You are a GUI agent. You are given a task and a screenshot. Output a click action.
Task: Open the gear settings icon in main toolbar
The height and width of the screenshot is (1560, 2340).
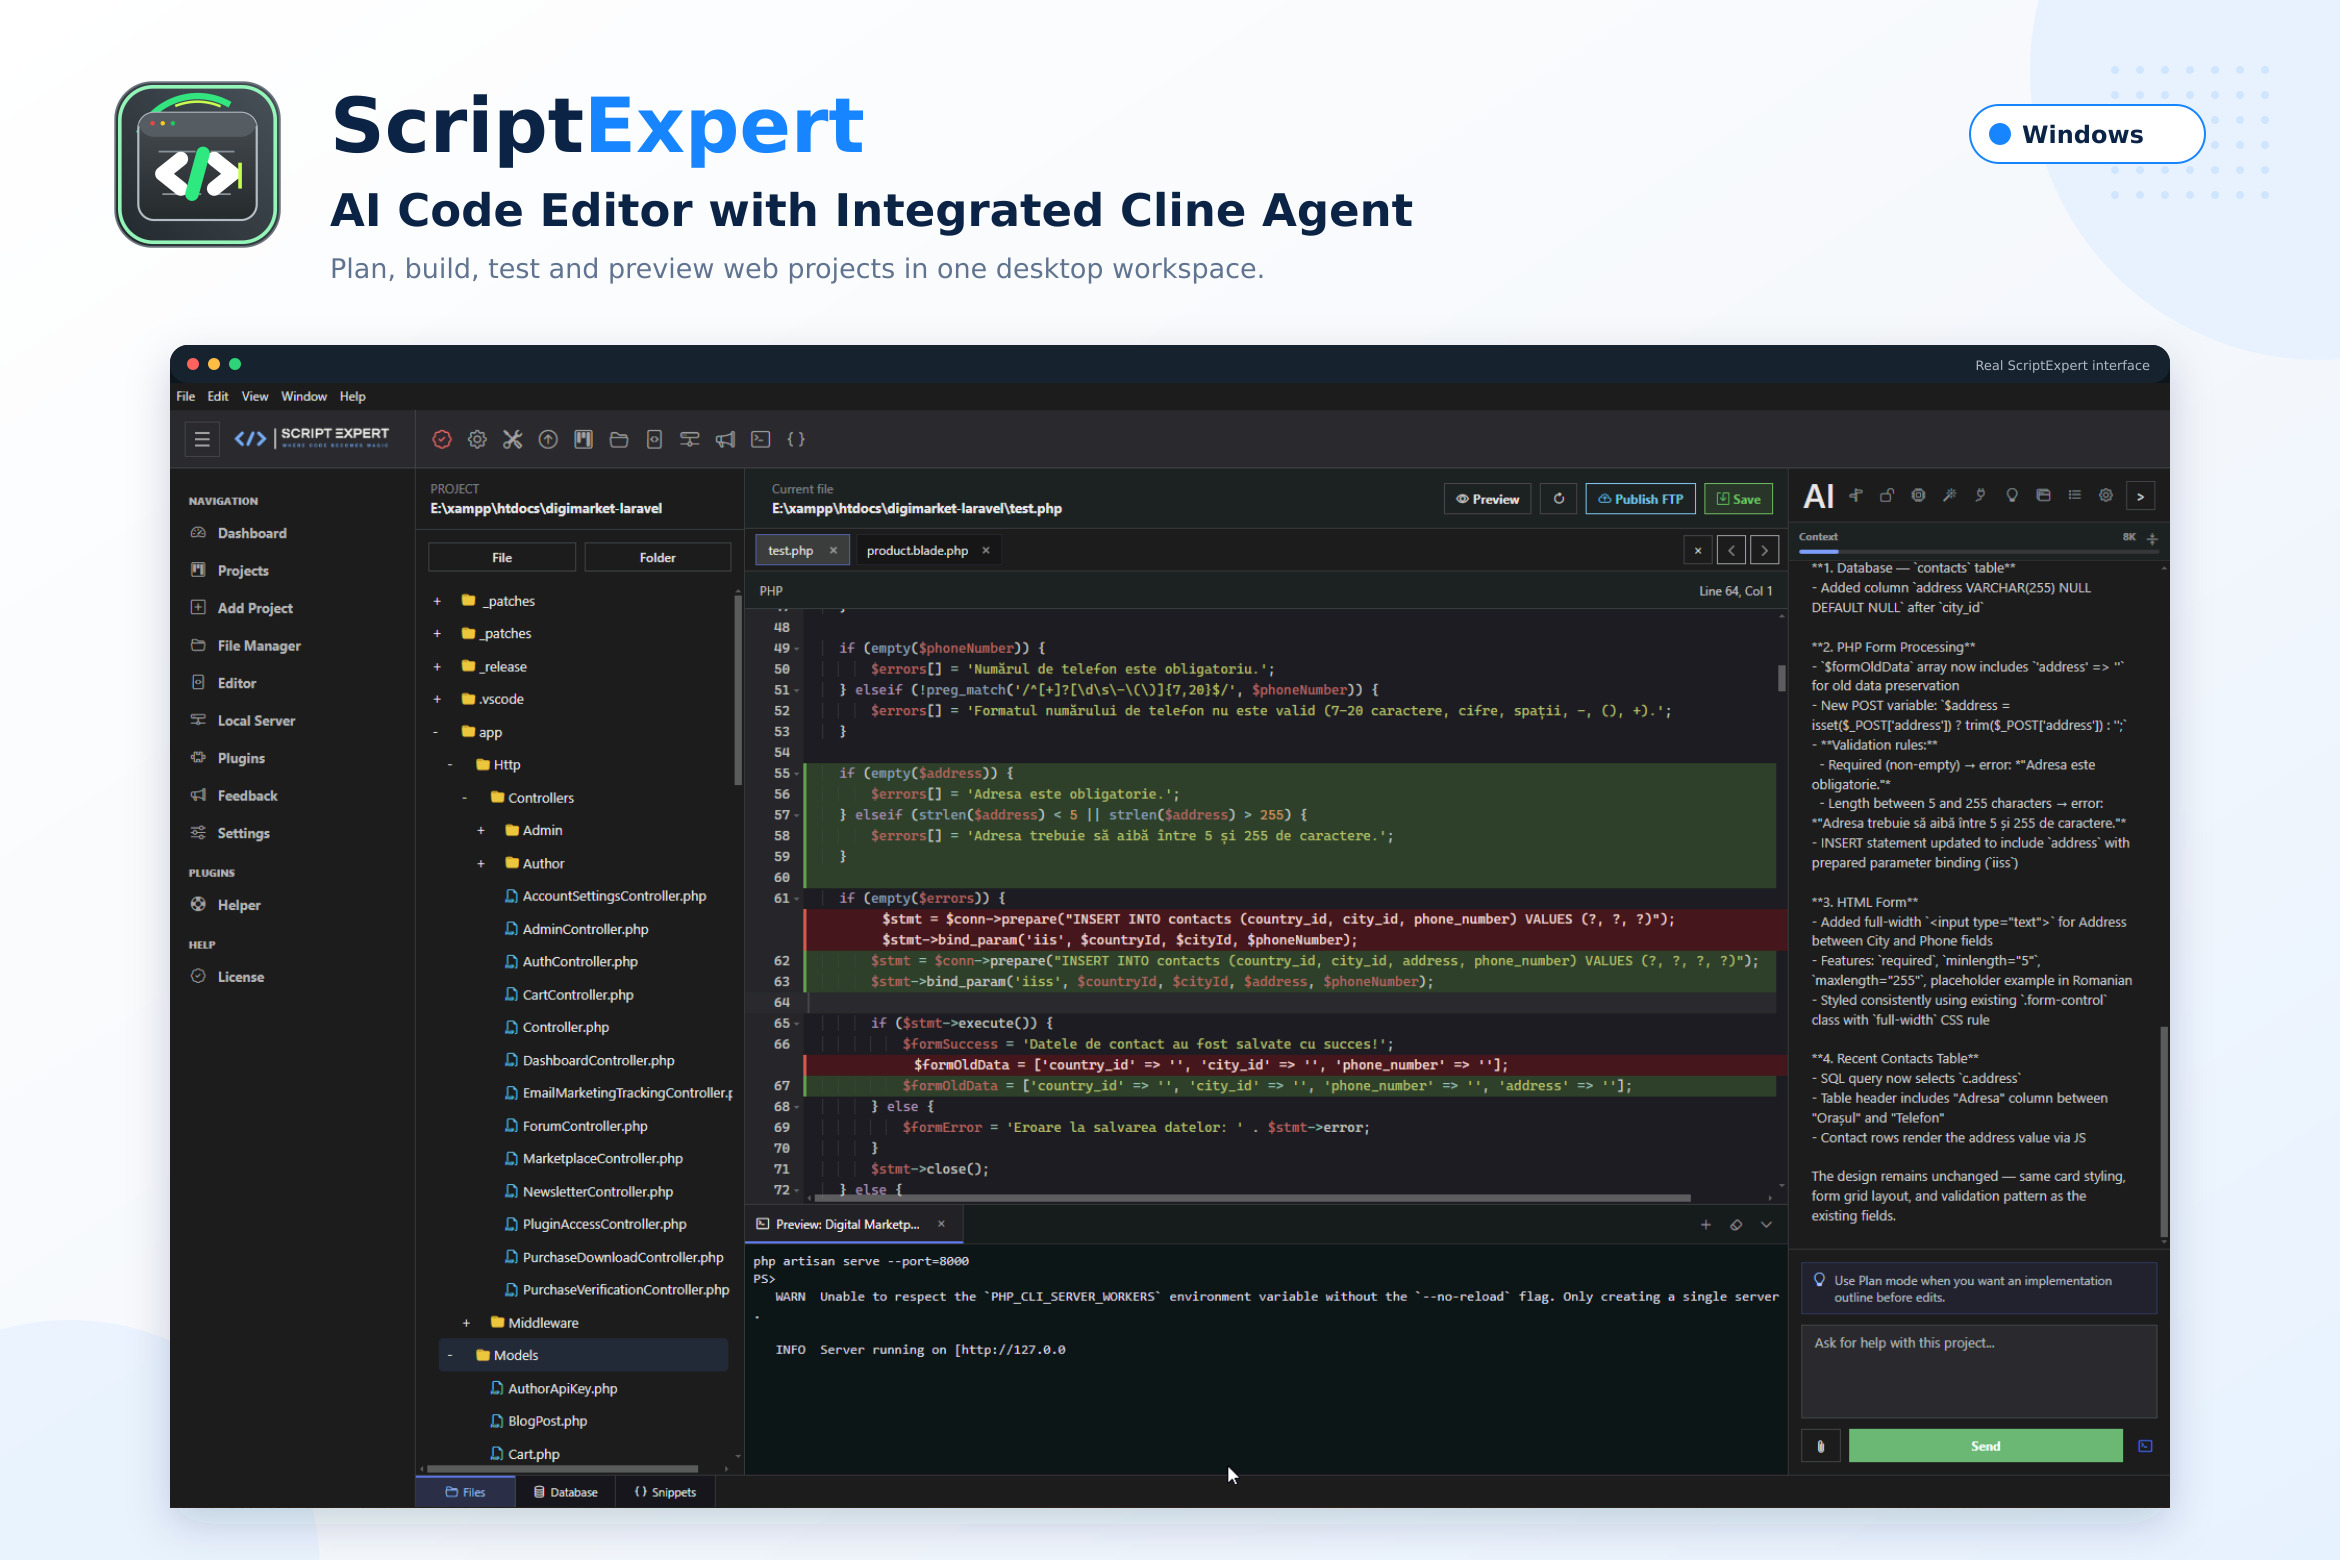(477, 439)
